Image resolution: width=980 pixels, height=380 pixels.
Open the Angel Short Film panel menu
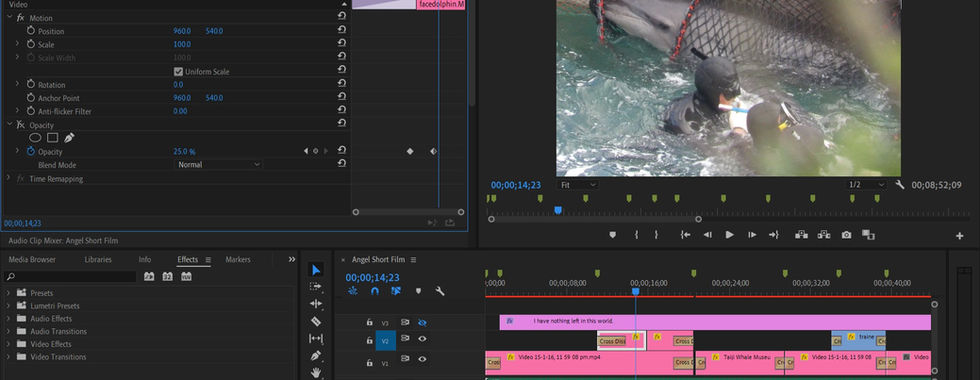413,259
